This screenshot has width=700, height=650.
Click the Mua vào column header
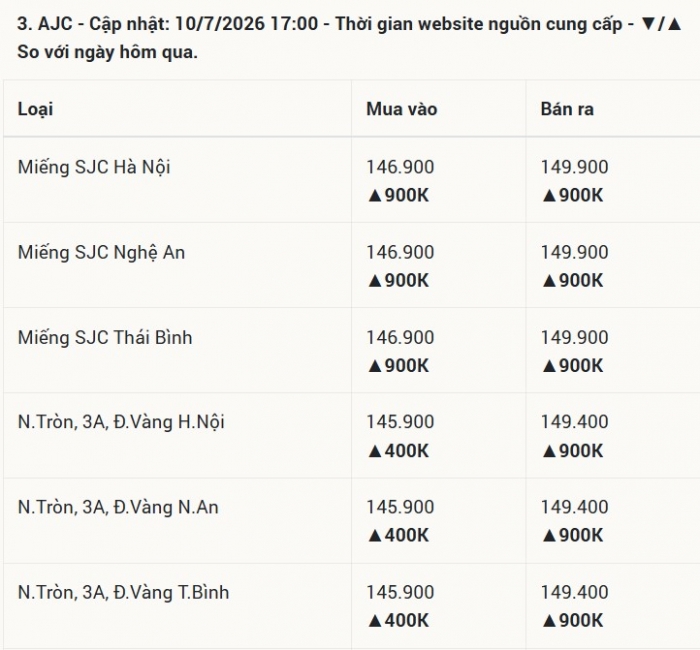pyautogui.click(x=401, y=109)
